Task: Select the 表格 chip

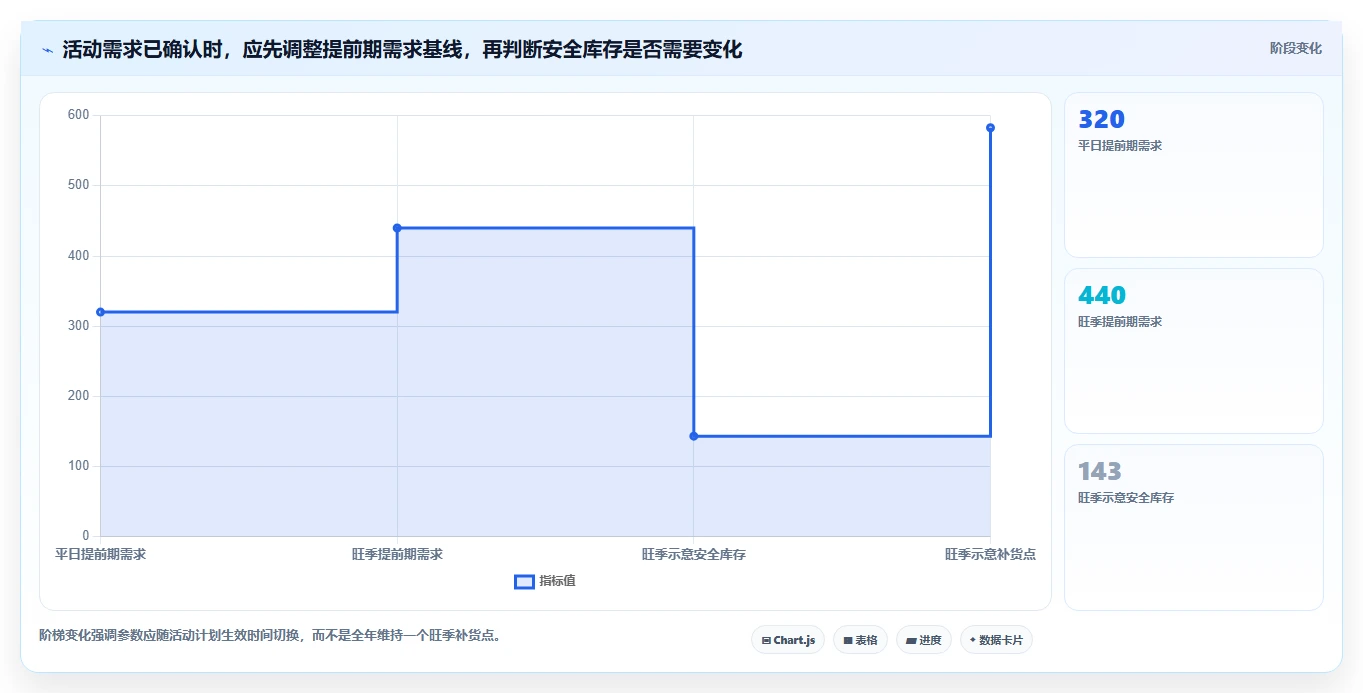Action: point(860,640)
